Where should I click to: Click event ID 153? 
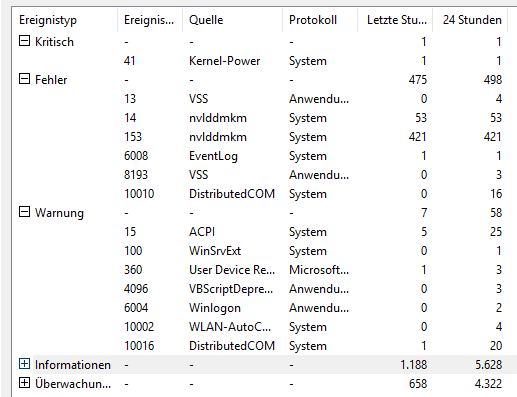(x=133, y=137)
